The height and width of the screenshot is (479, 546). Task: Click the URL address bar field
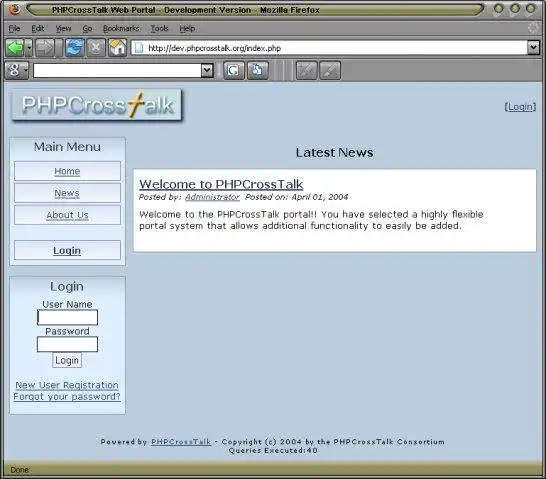[329, 48]
